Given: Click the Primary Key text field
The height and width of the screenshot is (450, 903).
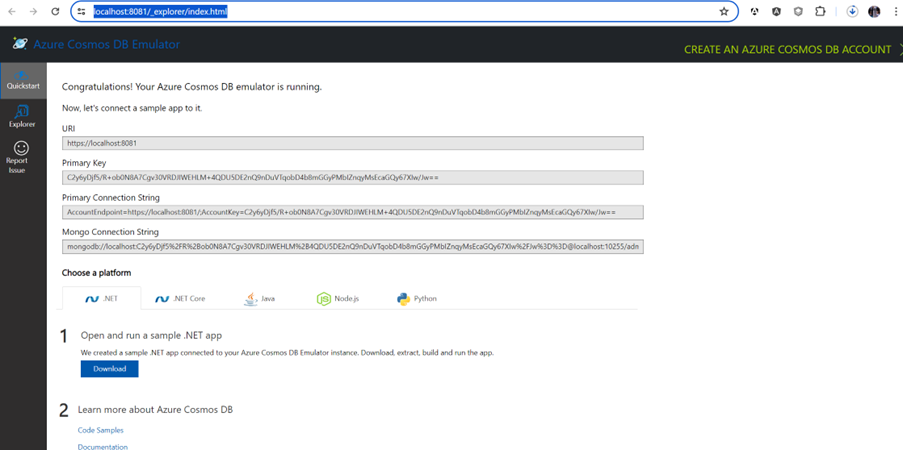Looking at the screenshot, I should pyautogui.click(x=352, y=177).
